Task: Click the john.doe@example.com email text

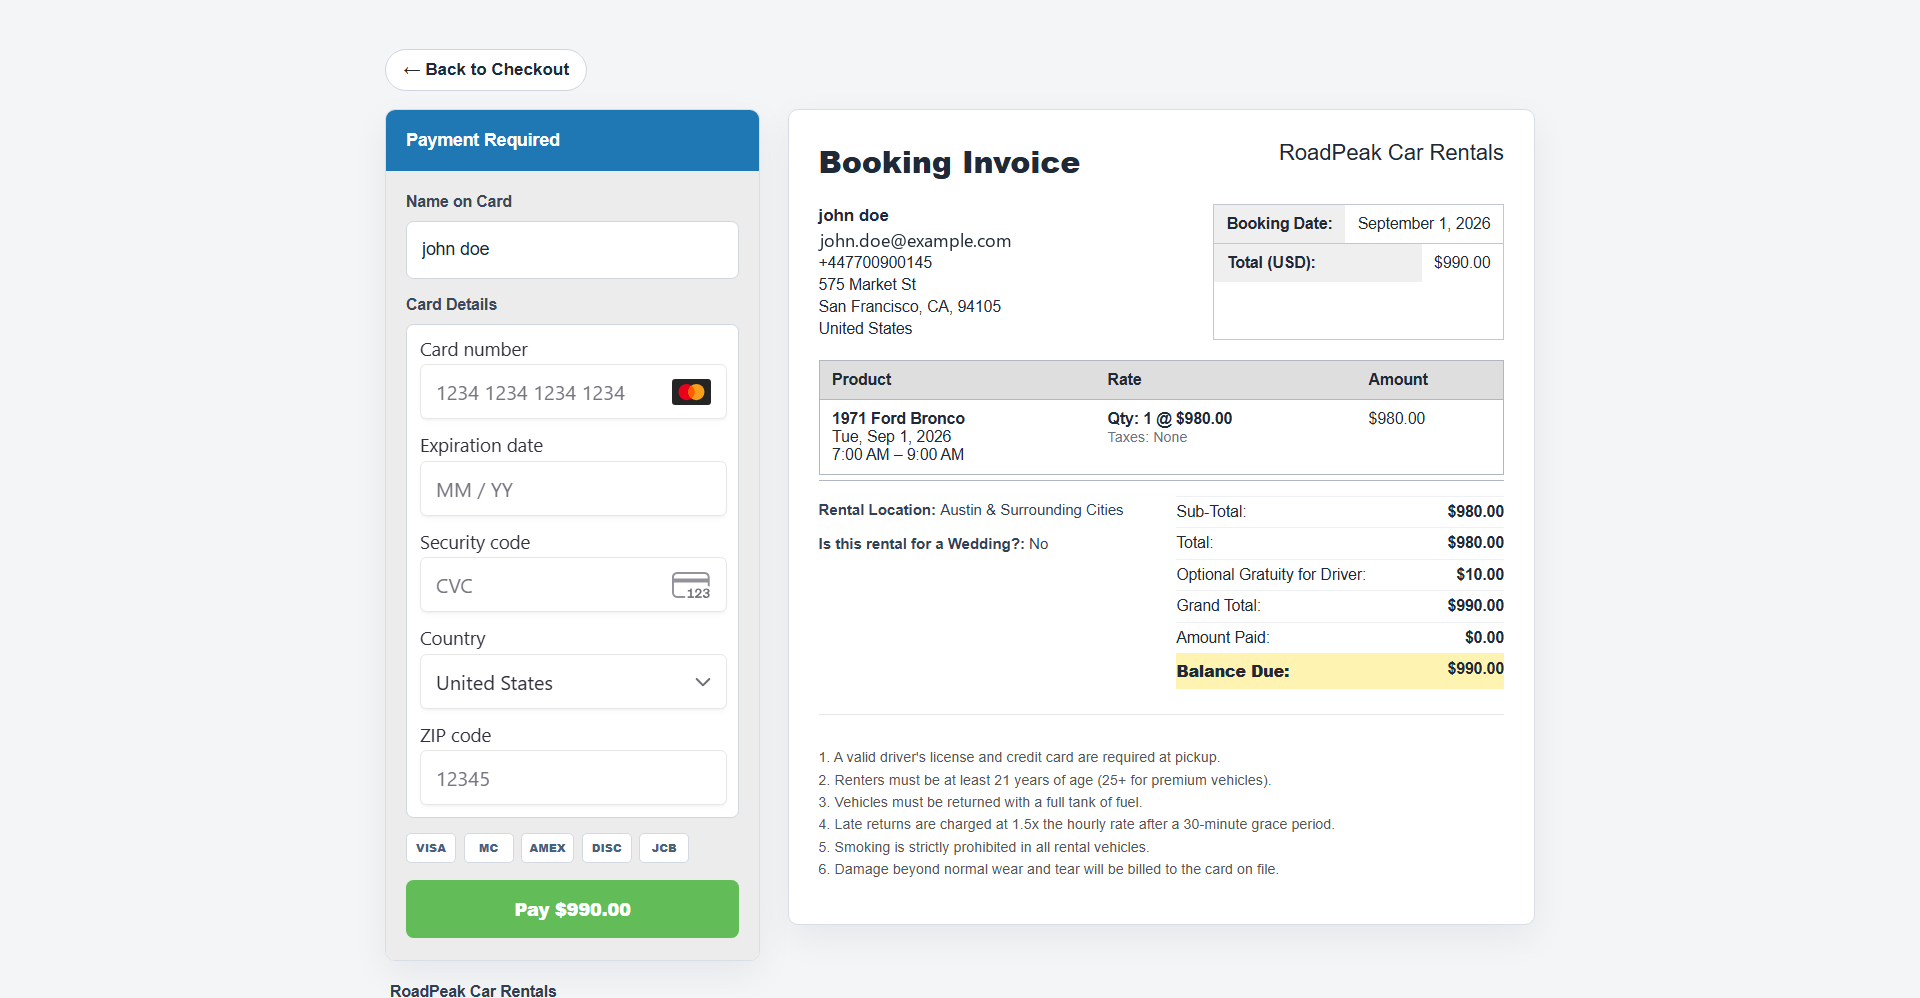Action: 915,241
